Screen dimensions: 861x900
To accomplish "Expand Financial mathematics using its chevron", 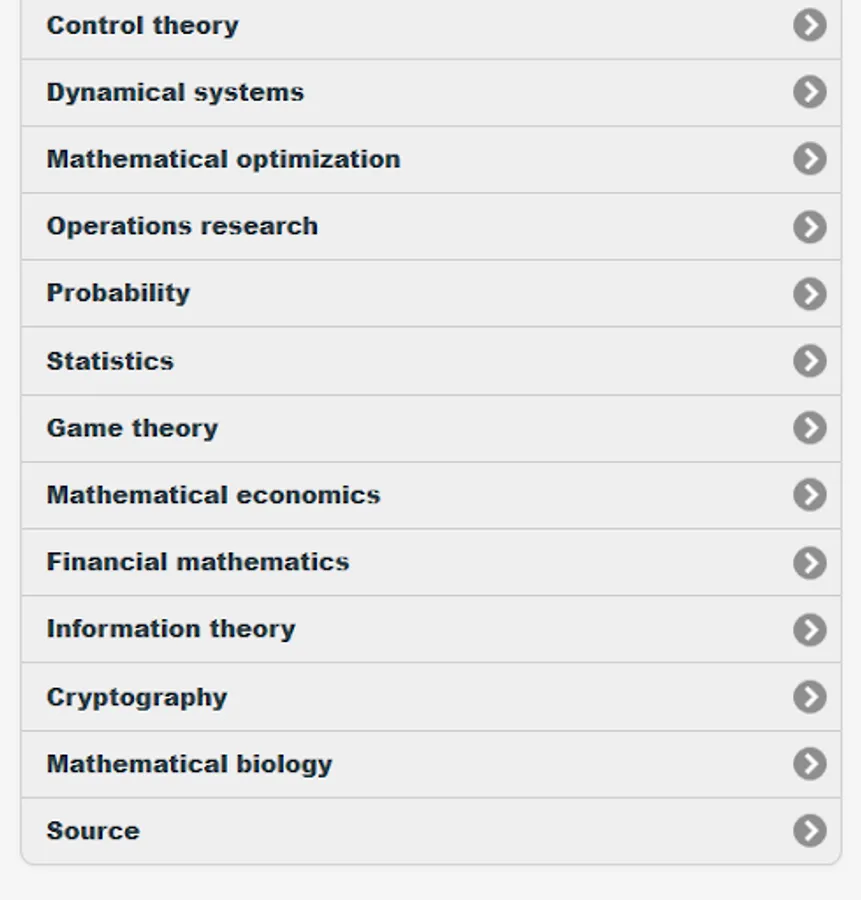I will [810, 562].
